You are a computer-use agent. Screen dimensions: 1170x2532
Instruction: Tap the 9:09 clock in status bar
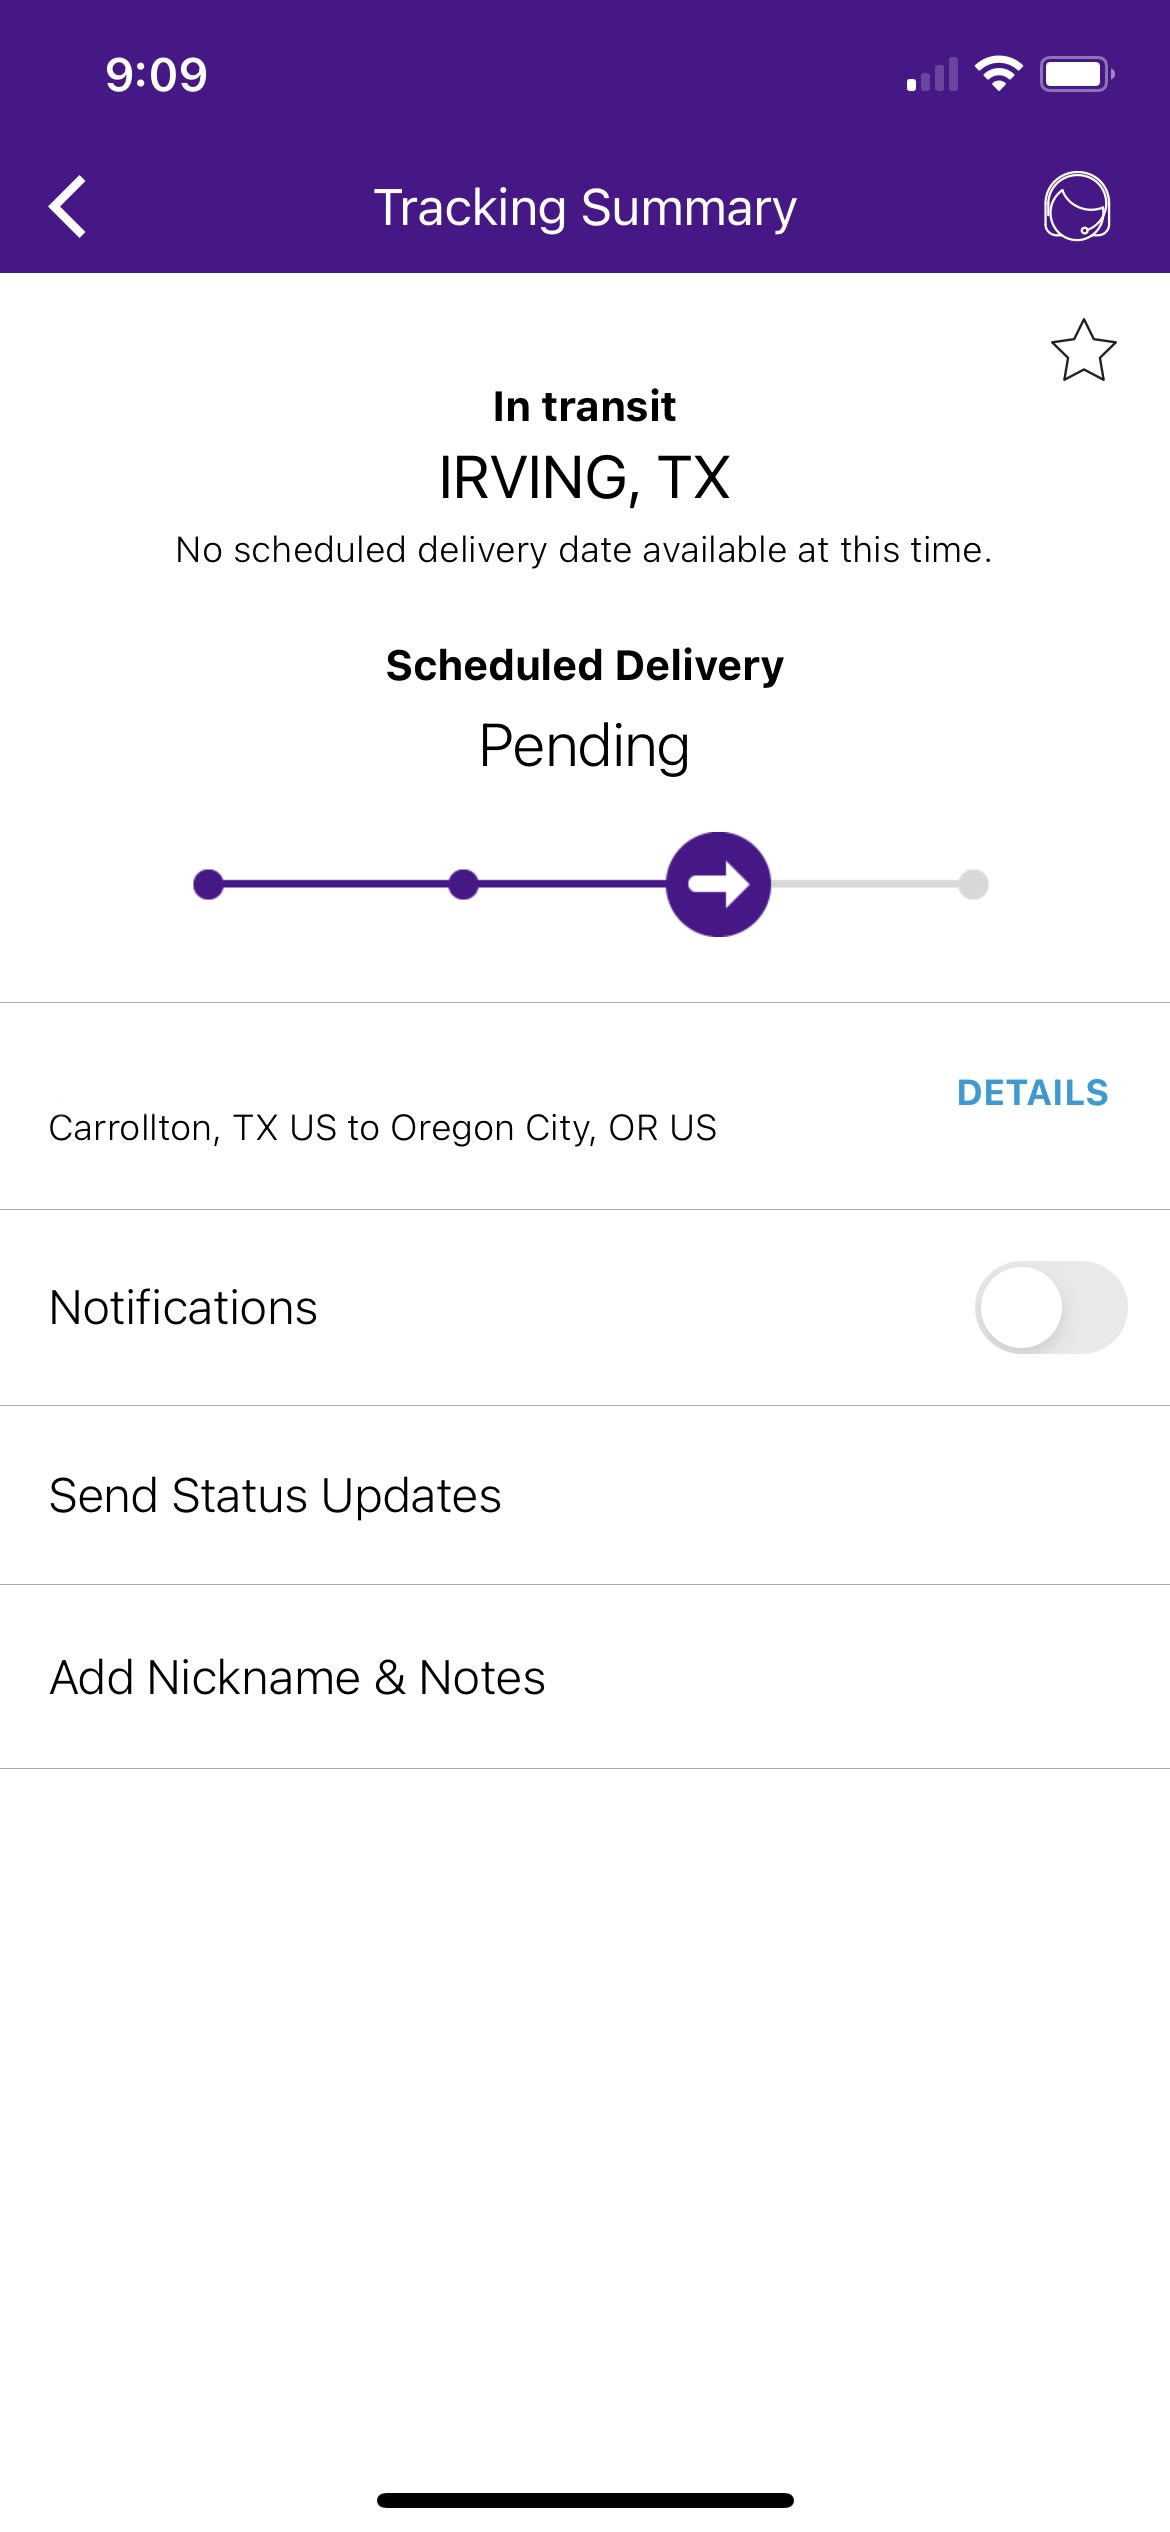157,75
